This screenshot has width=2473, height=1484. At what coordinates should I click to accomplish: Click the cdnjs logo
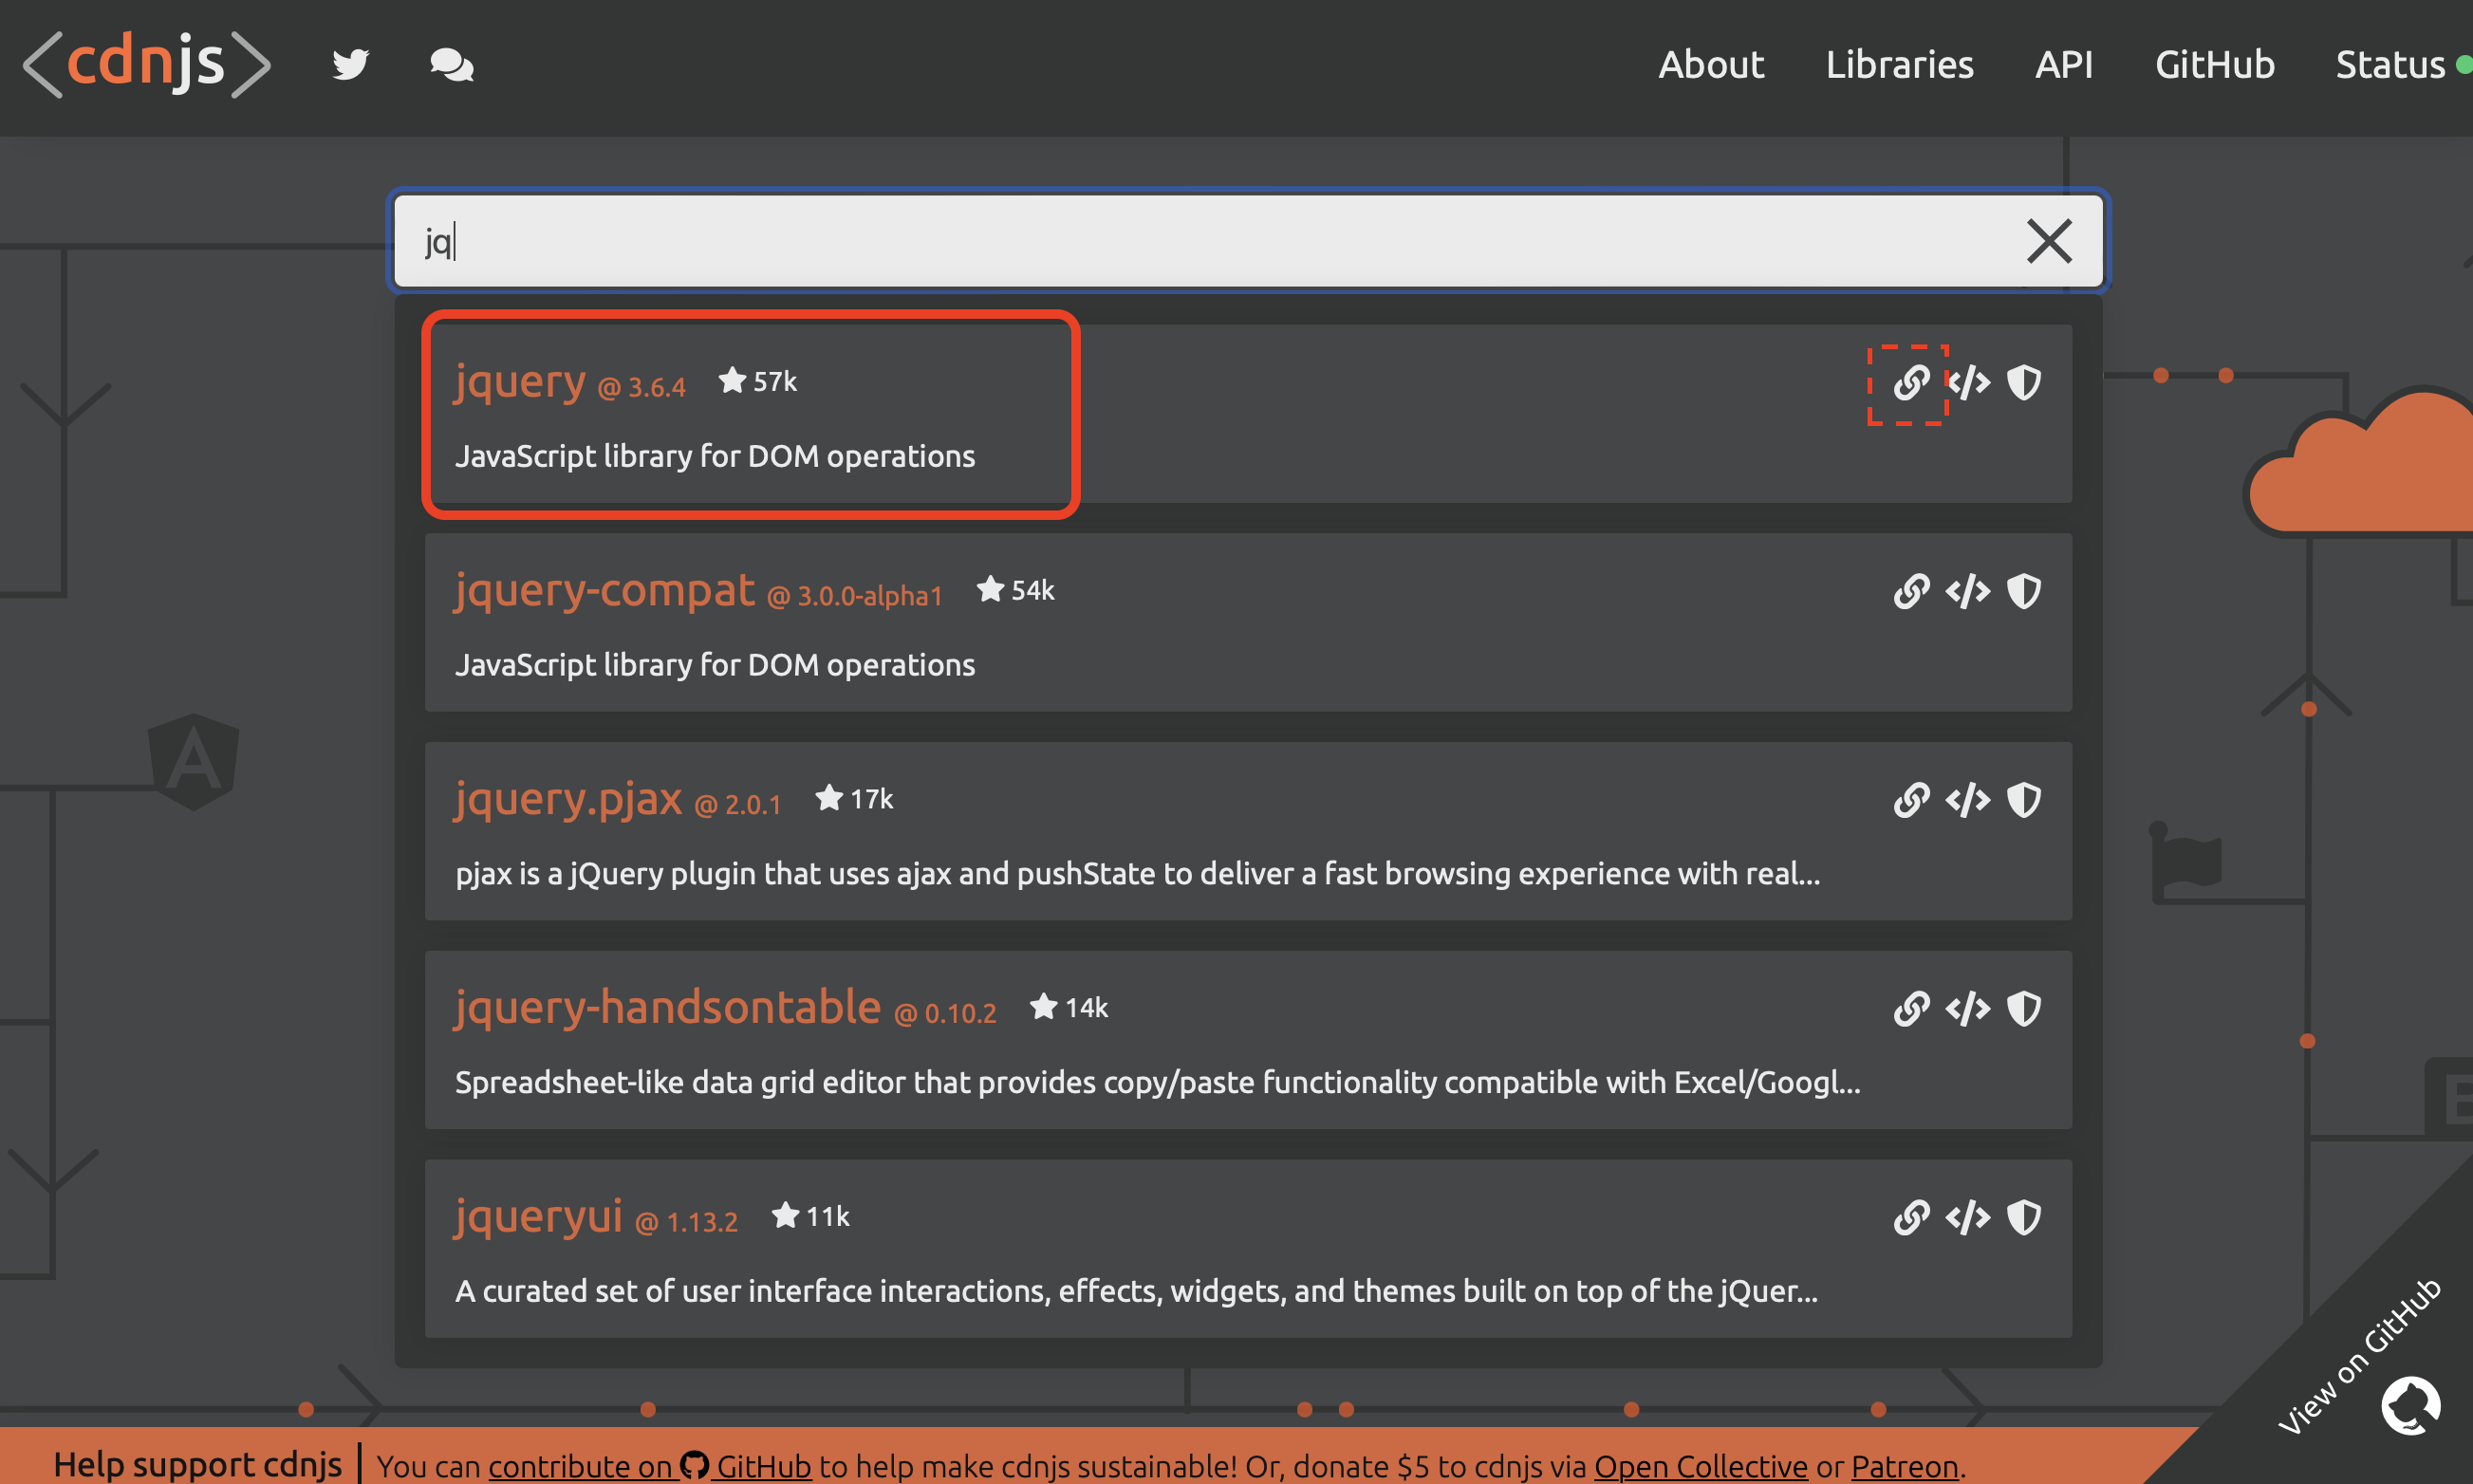[146, 65]
